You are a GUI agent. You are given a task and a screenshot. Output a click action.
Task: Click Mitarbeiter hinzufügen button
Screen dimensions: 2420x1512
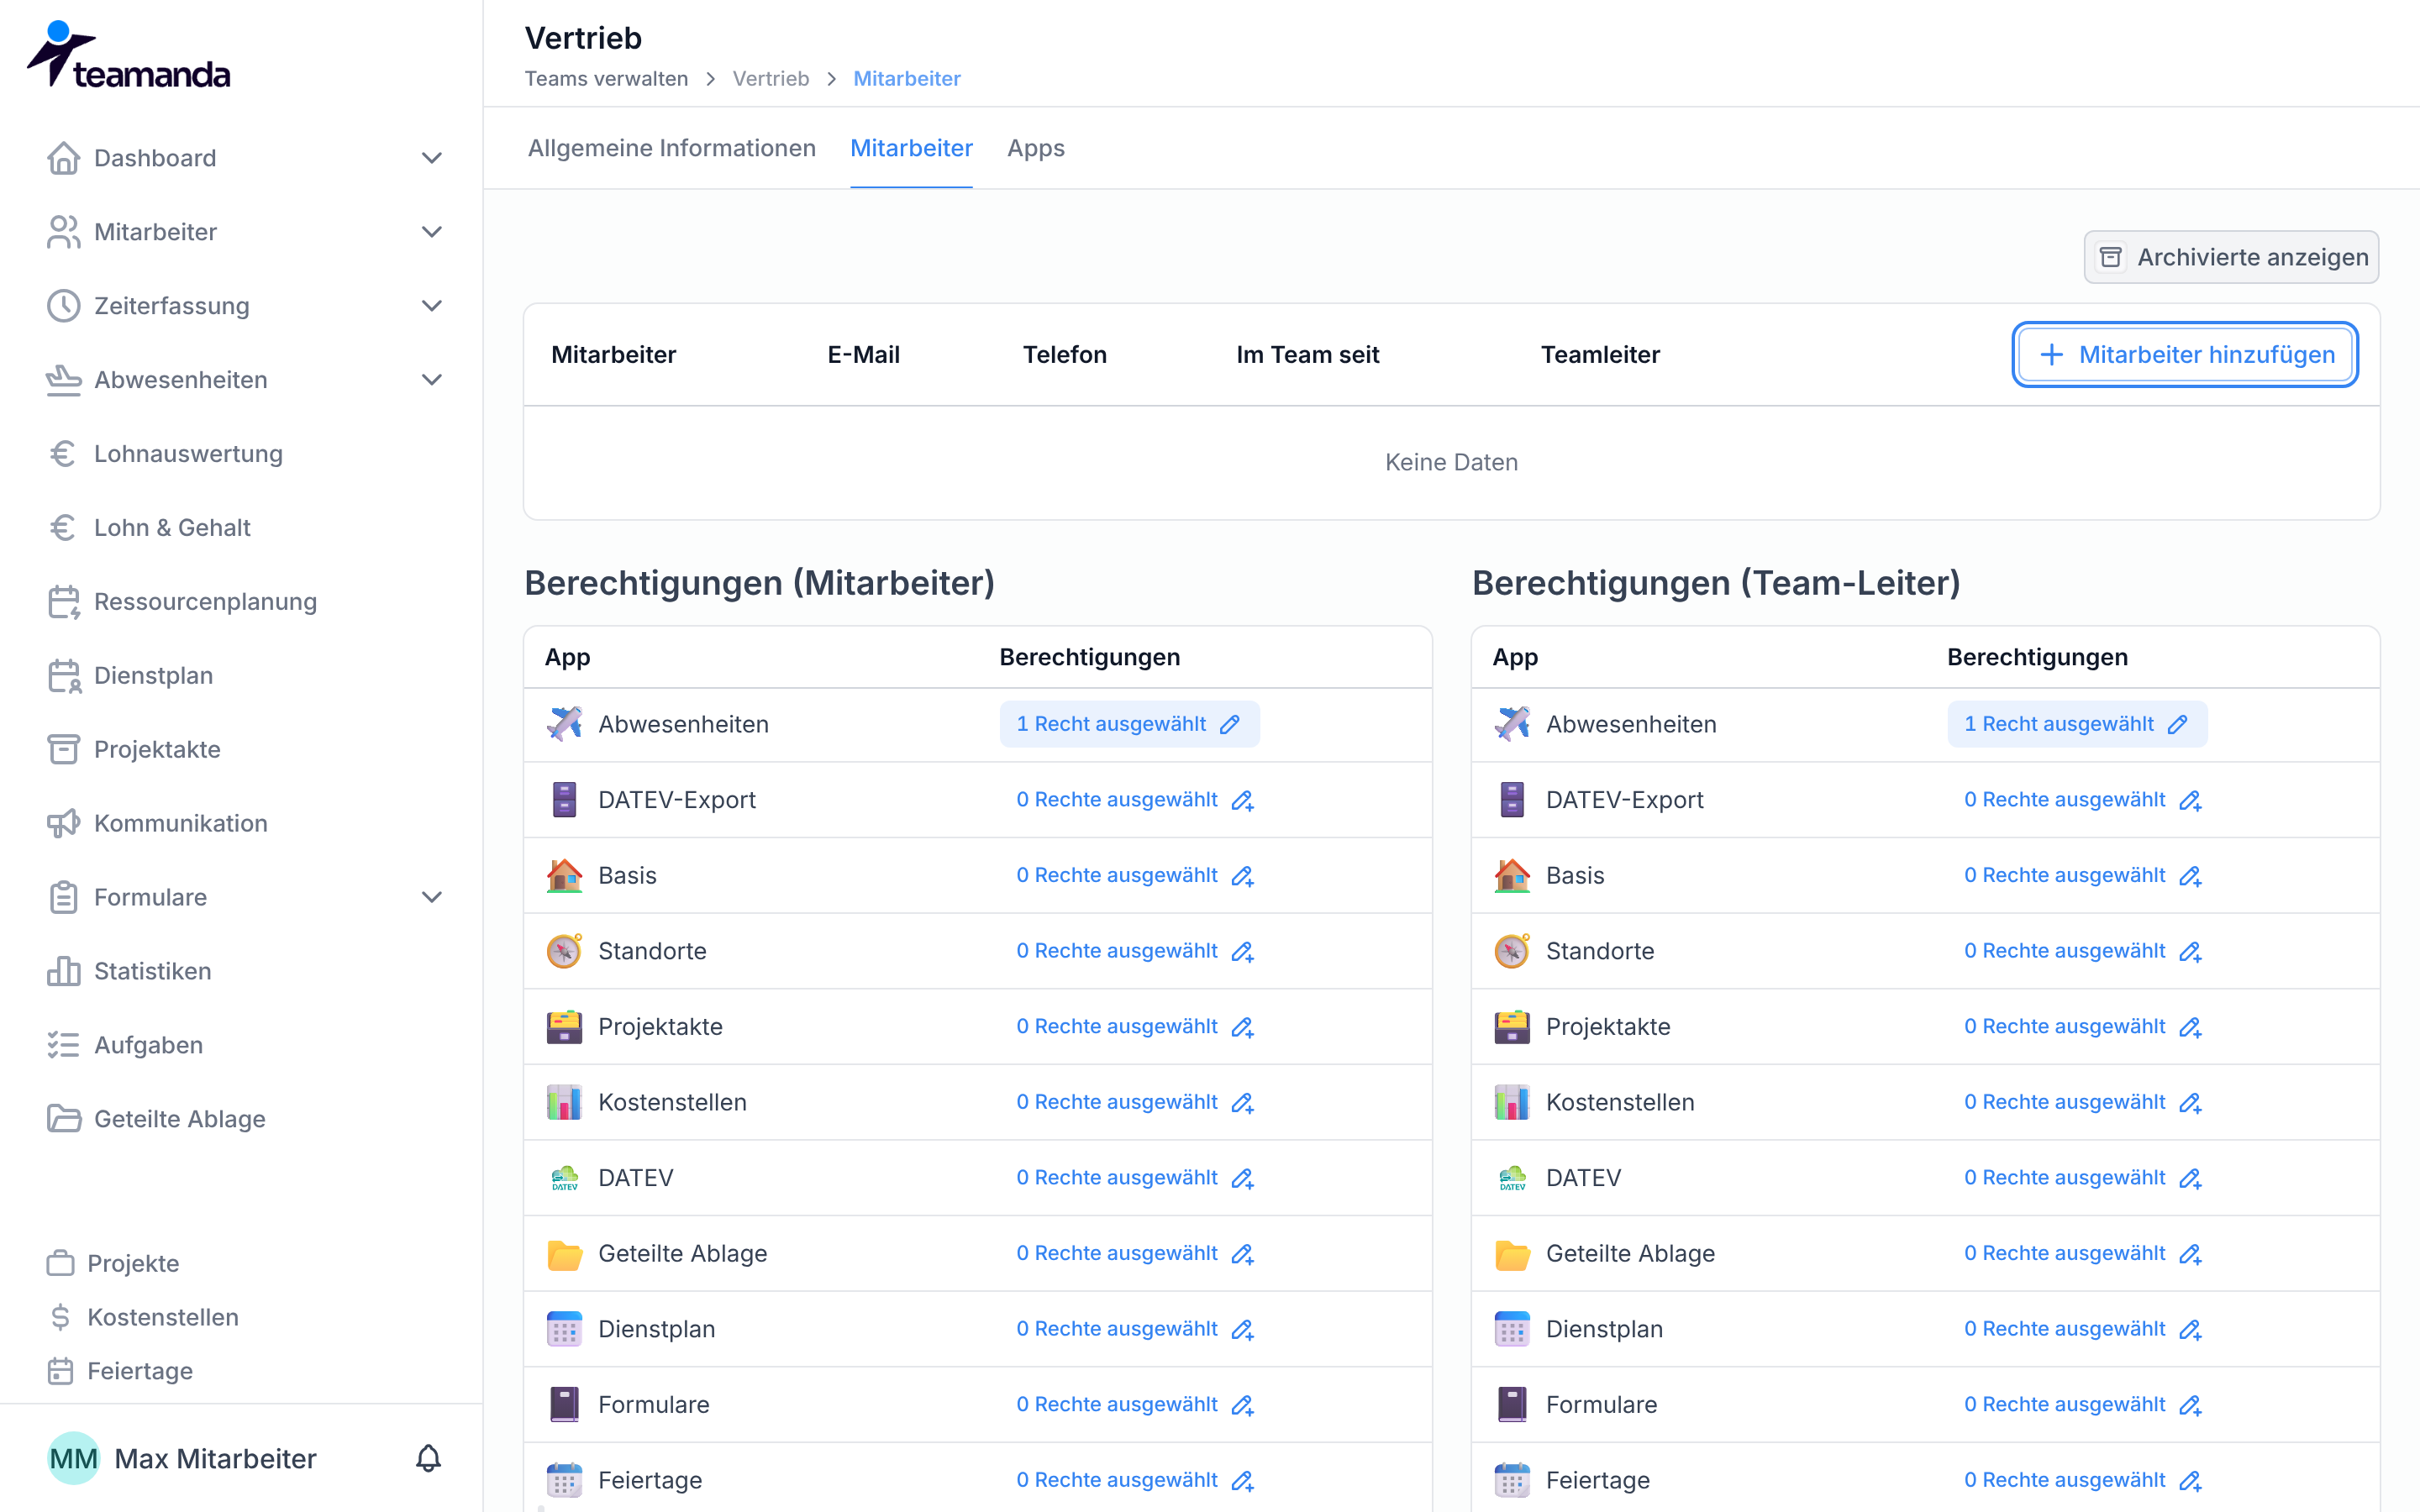coord(2186,354)
